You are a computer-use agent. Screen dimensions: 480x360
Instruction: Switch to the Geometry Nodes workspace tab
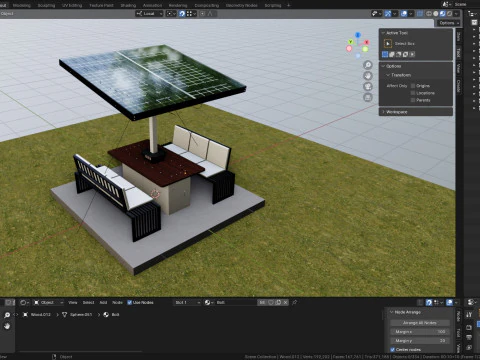click(x=241, y=5)
